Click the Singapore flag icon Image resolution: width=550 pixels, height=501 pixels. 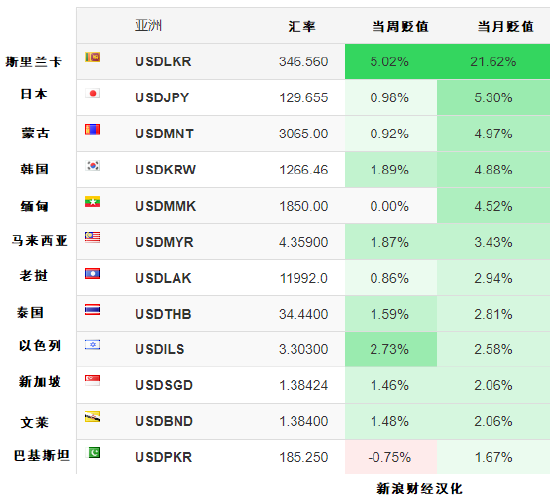point(93,381)
